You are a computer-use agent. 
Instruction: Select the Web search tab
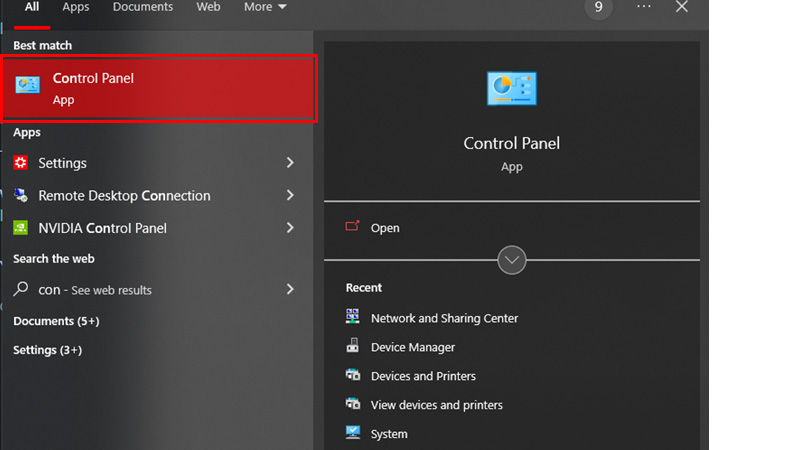coord(208,7)
